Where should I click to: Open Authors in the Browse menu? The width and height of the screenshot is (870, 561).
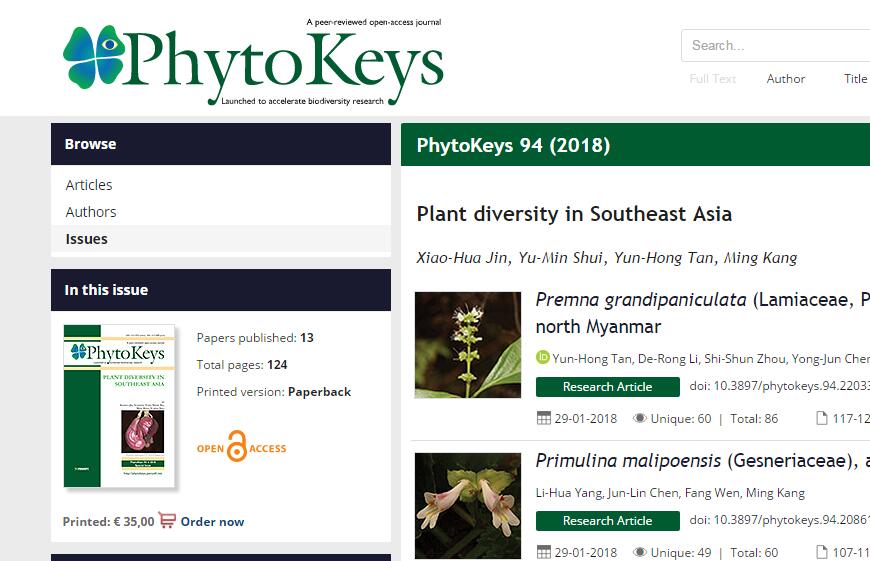[x=91, y=212]
